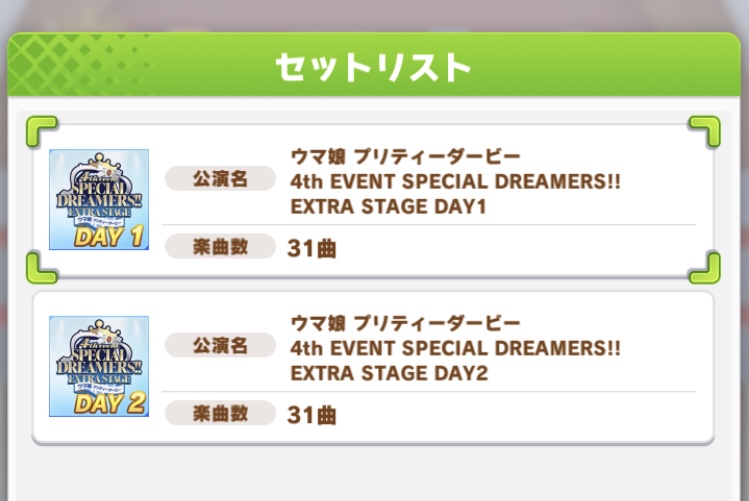Tap the ウマ娘 プリティーダービー line in the DAY1 entry
The image size is (749, 501).
pos(405,157)
